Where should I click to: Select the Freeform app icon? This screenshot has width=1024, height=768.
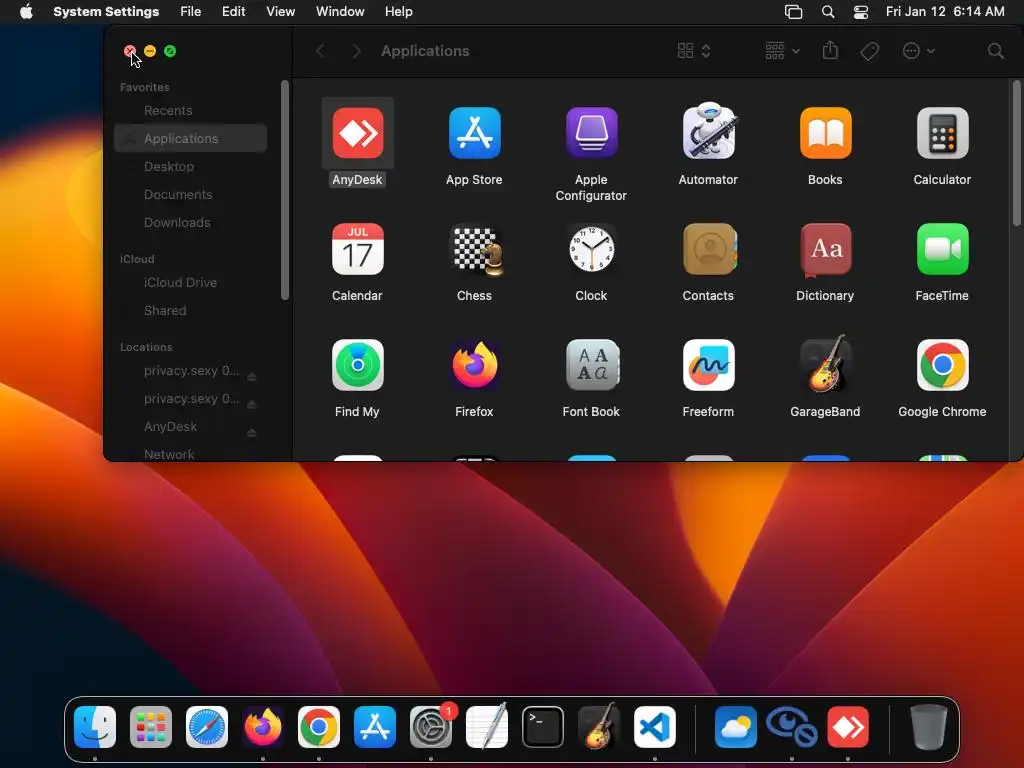point(708,365)
